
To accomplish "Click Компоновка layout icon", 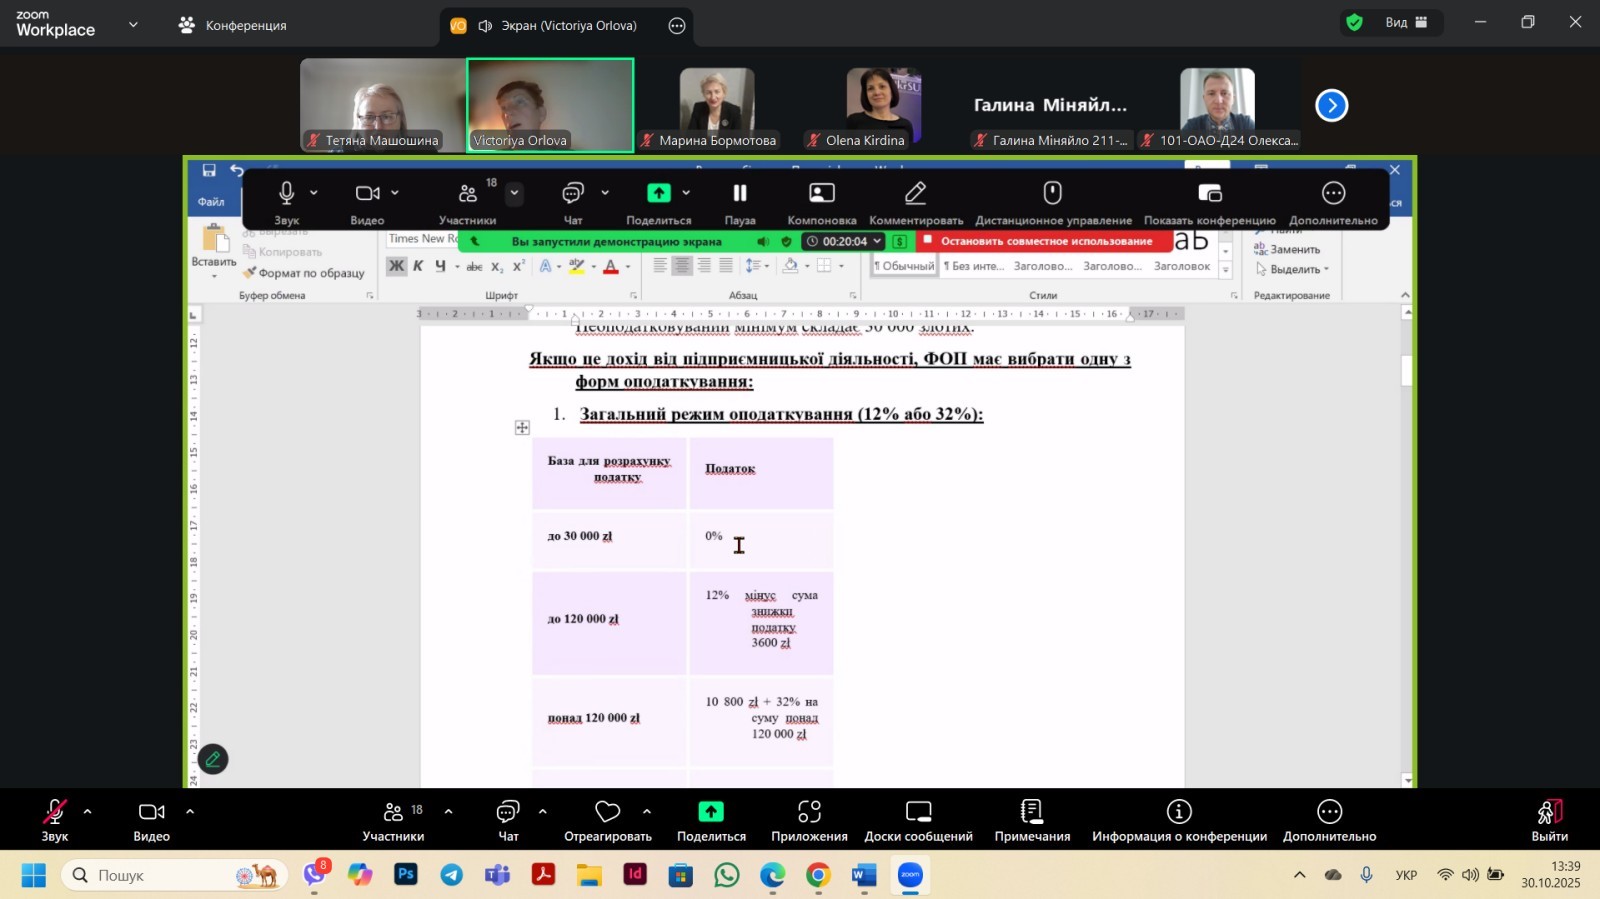I will (821, 201).
